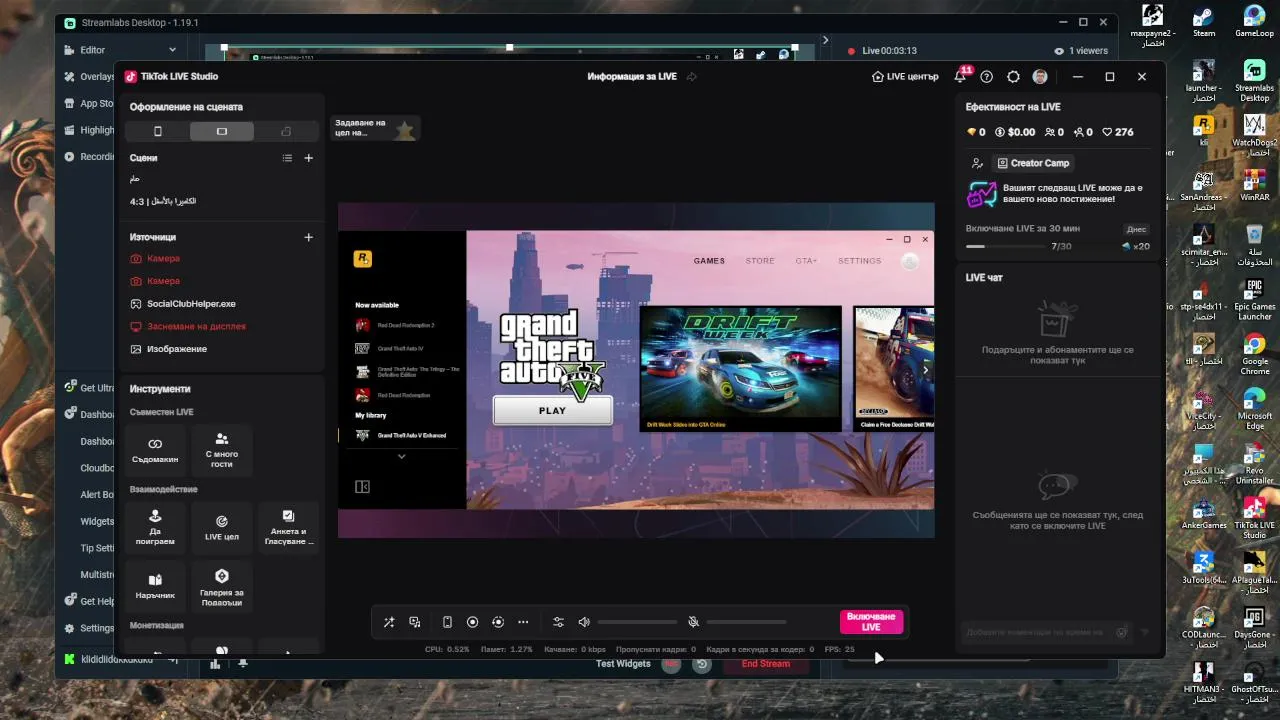The width and height of the screenshot is (1280, 720).
Task: Open Settings in the Streamlabs sidebar
Action: pyautogui.click(x=88, y=628)
